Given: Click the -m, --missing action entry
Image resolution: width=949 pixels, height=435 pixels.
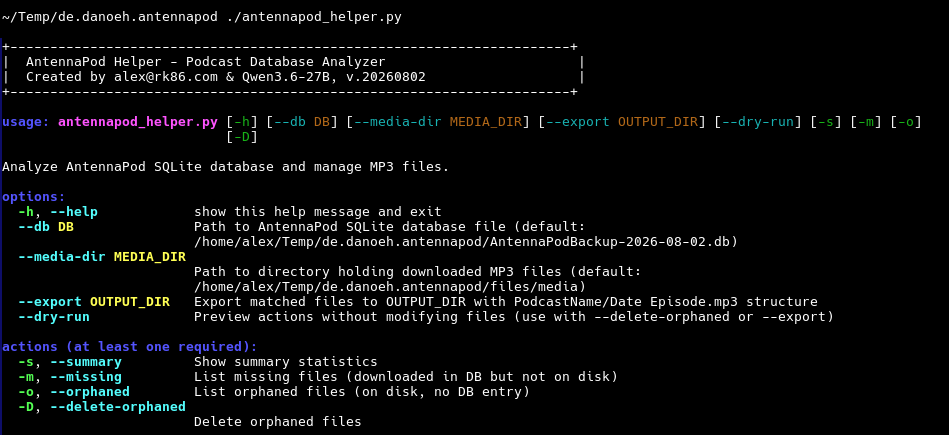Looking at the screenshot, I should point(70,376).
